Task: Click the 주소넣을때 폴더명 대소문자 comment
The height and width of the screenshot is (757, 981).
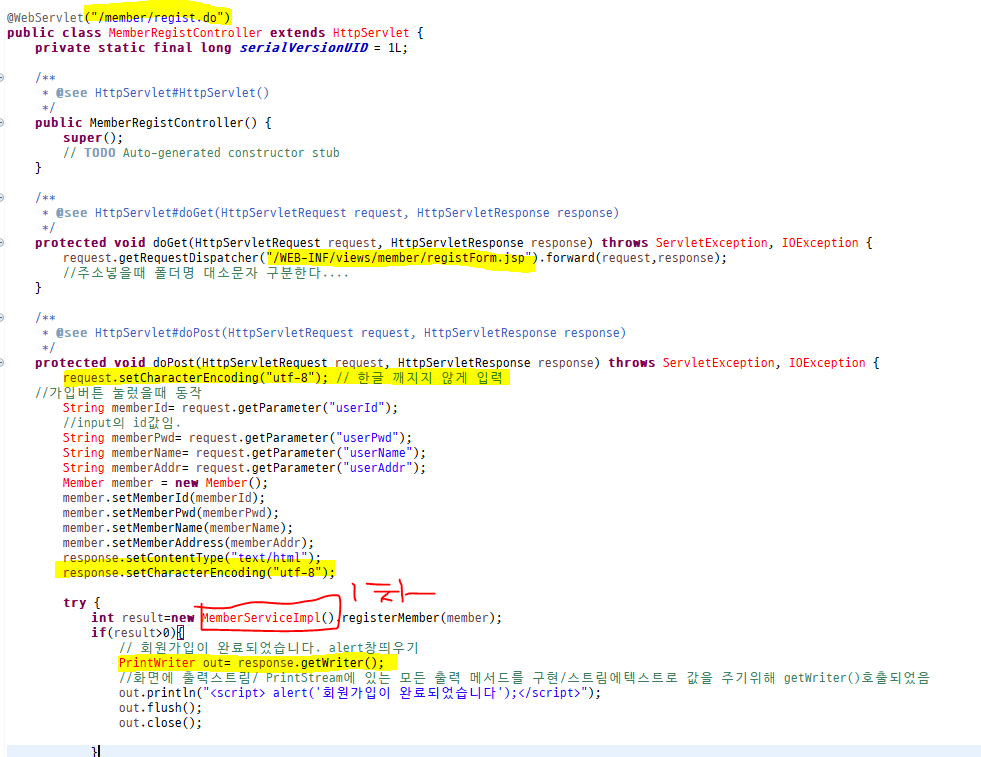Action: [x=205, y=273]
